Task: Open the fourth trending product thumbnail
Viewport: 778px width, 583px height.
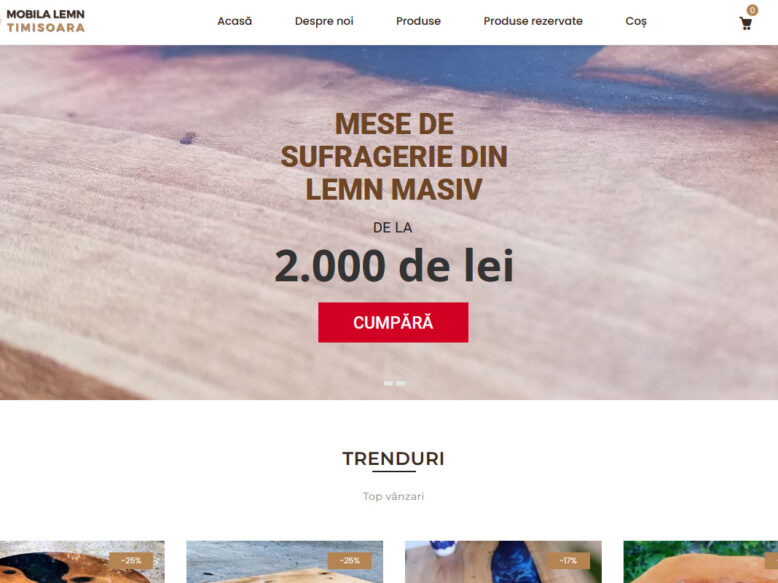Action: pos(701,562)
